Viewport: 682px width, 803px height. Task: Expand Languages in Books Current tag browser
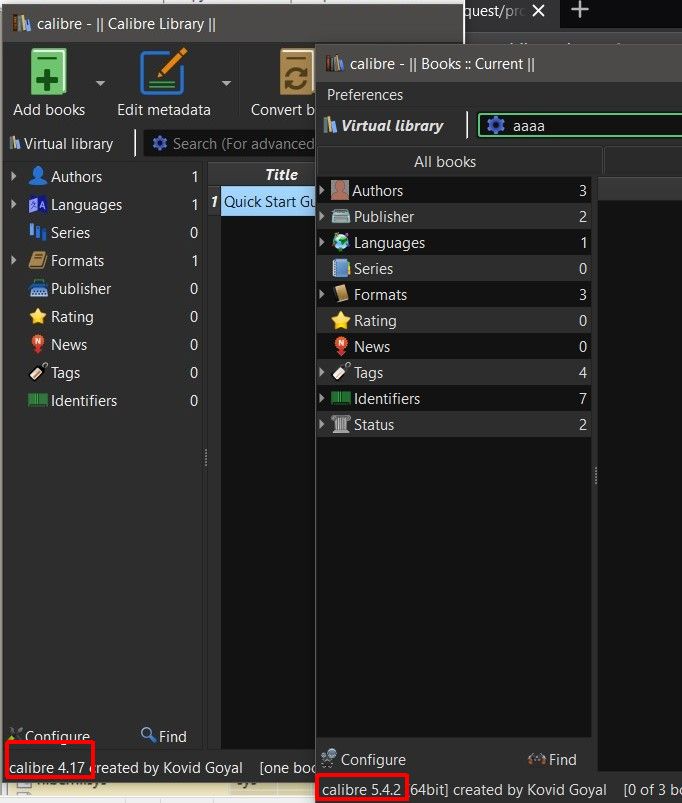click(322, 242)
